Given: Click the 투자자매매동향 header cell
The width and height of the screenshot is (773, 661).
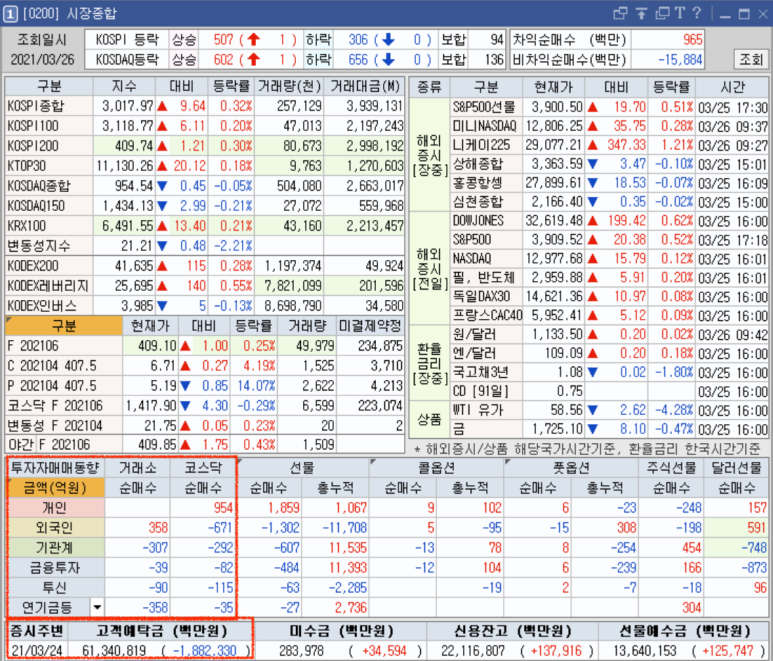Looking at the screenshot, I should coord(55,468).
